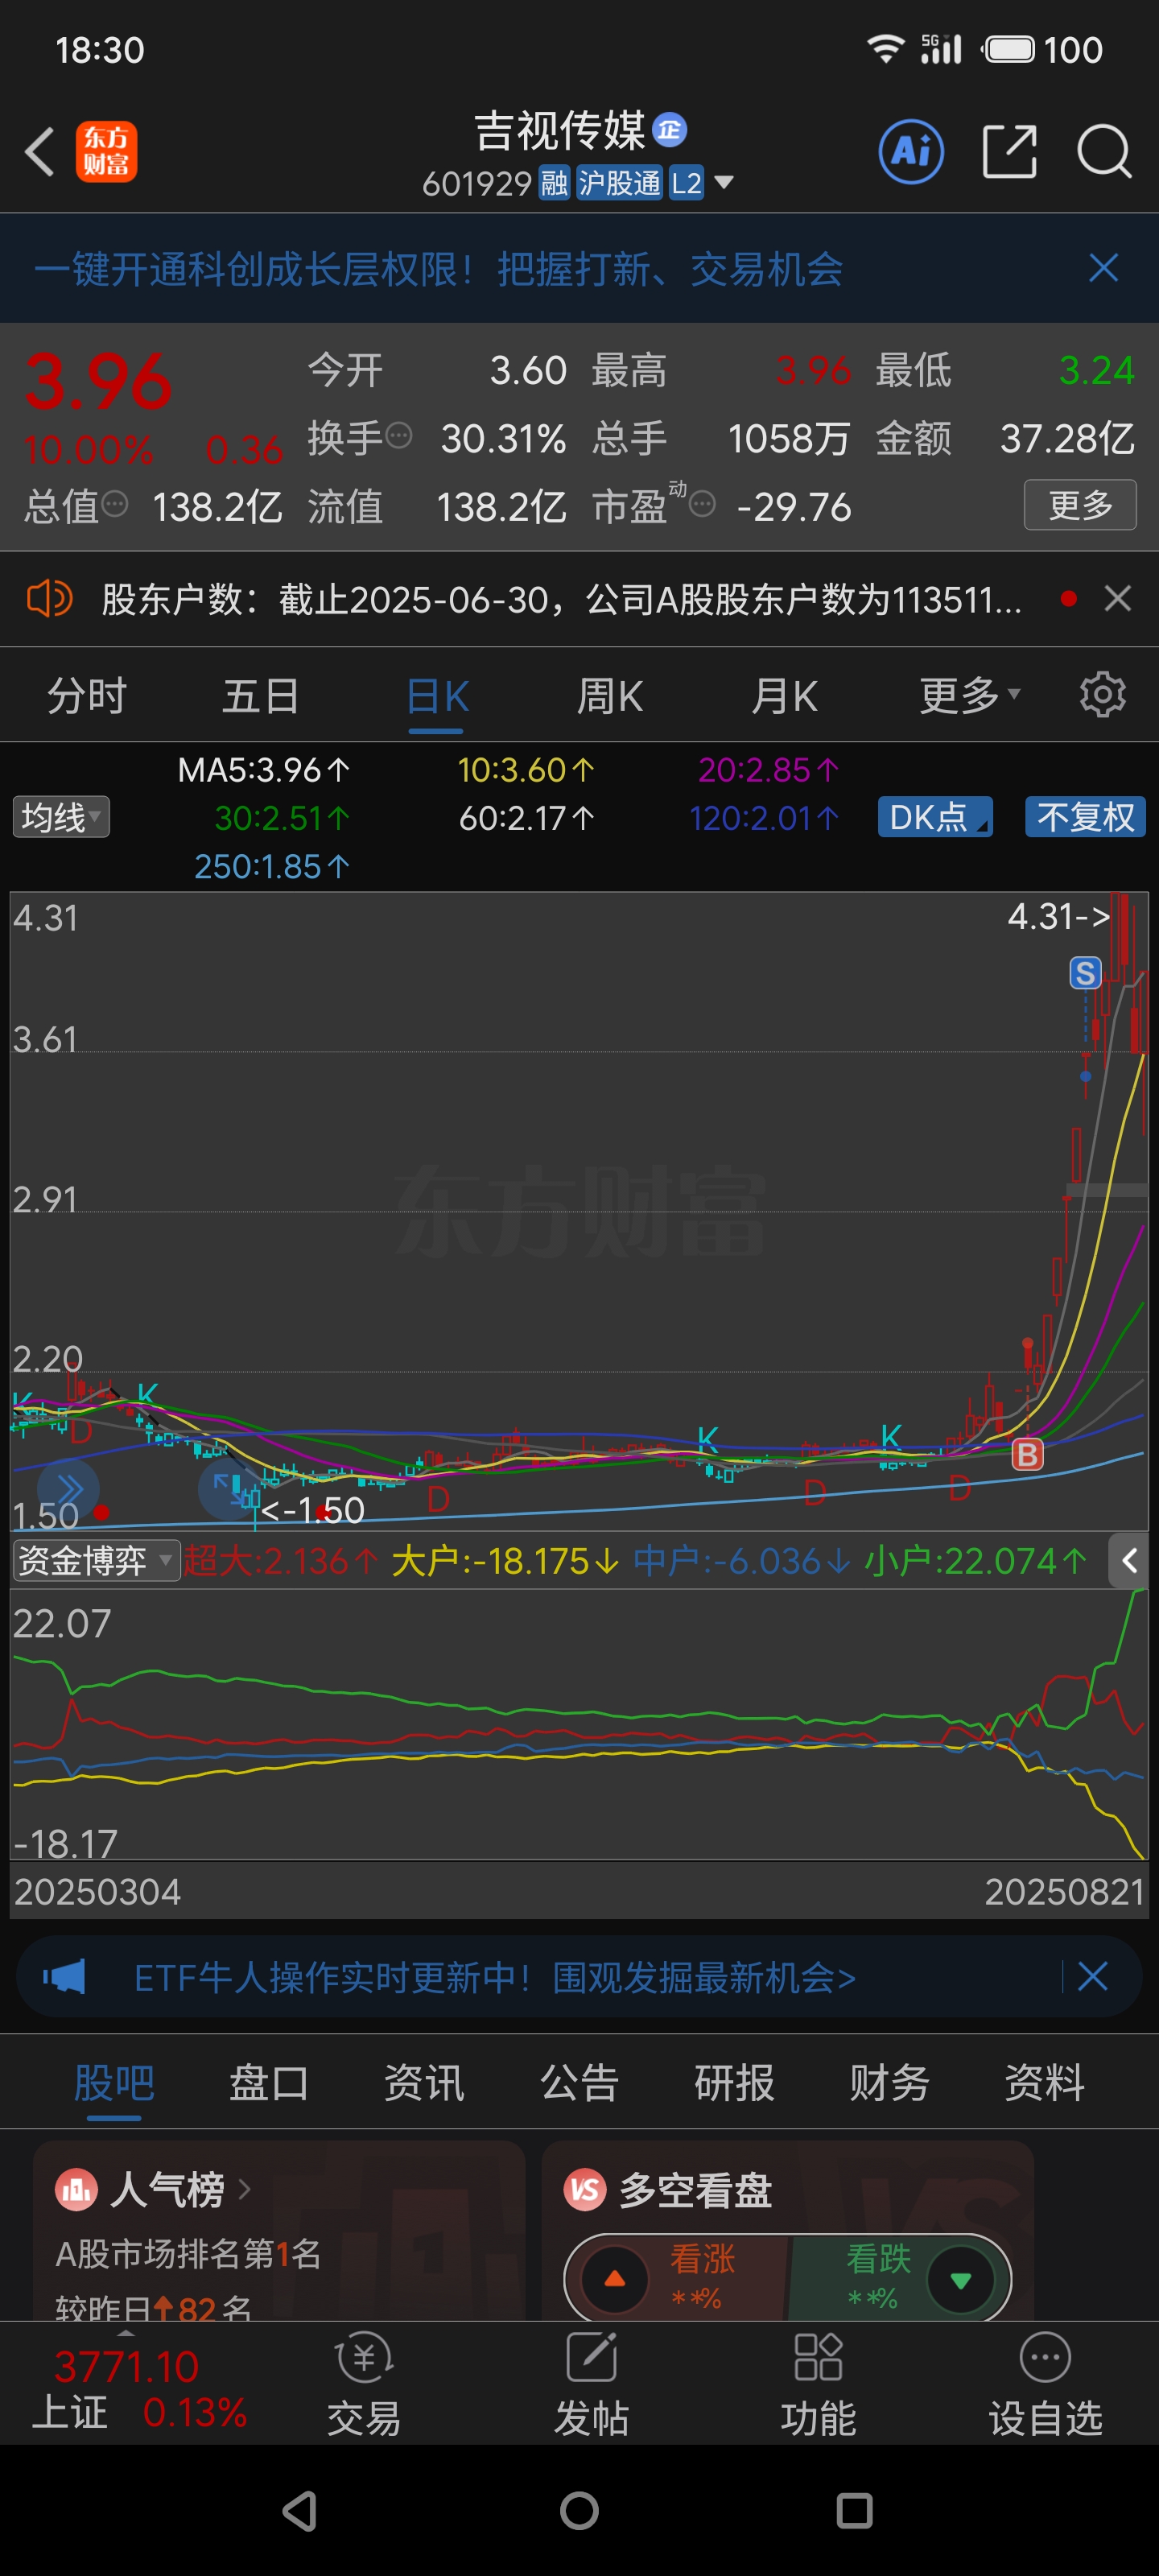This screenshot has height=2576, width=1159.
Task: Tap the 沪股通 badge
Action: (x=619, y=183)
